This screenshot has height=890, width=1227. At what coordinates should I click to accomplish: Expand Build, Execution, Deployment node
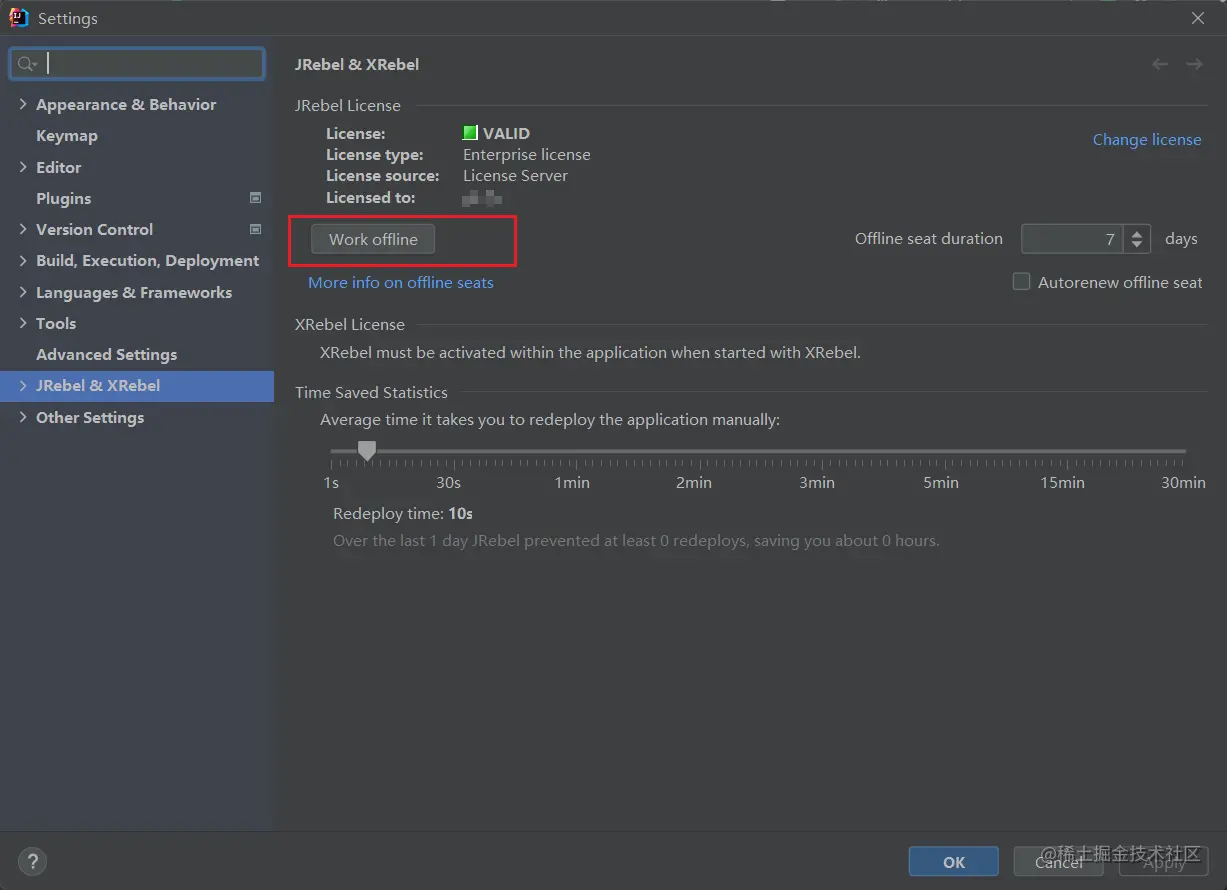tap(23, 260)
